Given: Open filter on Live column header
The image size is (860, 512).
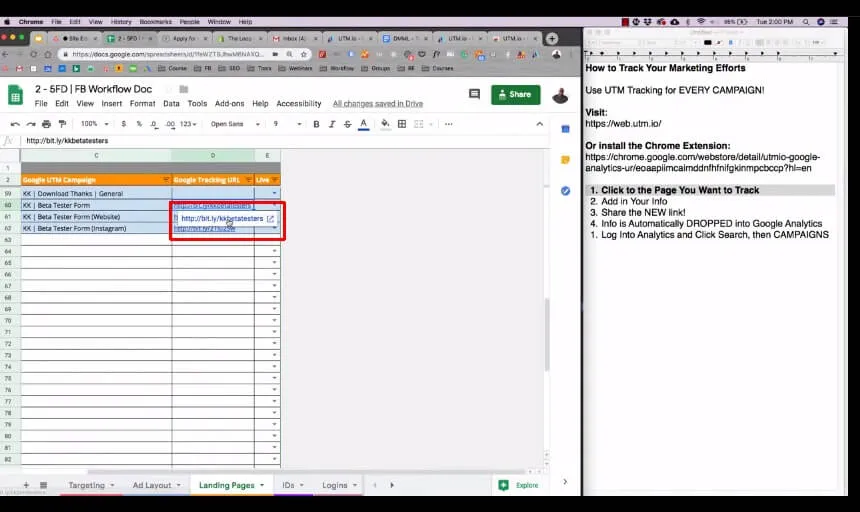Looking at the screenshot, I should point(275,180).
